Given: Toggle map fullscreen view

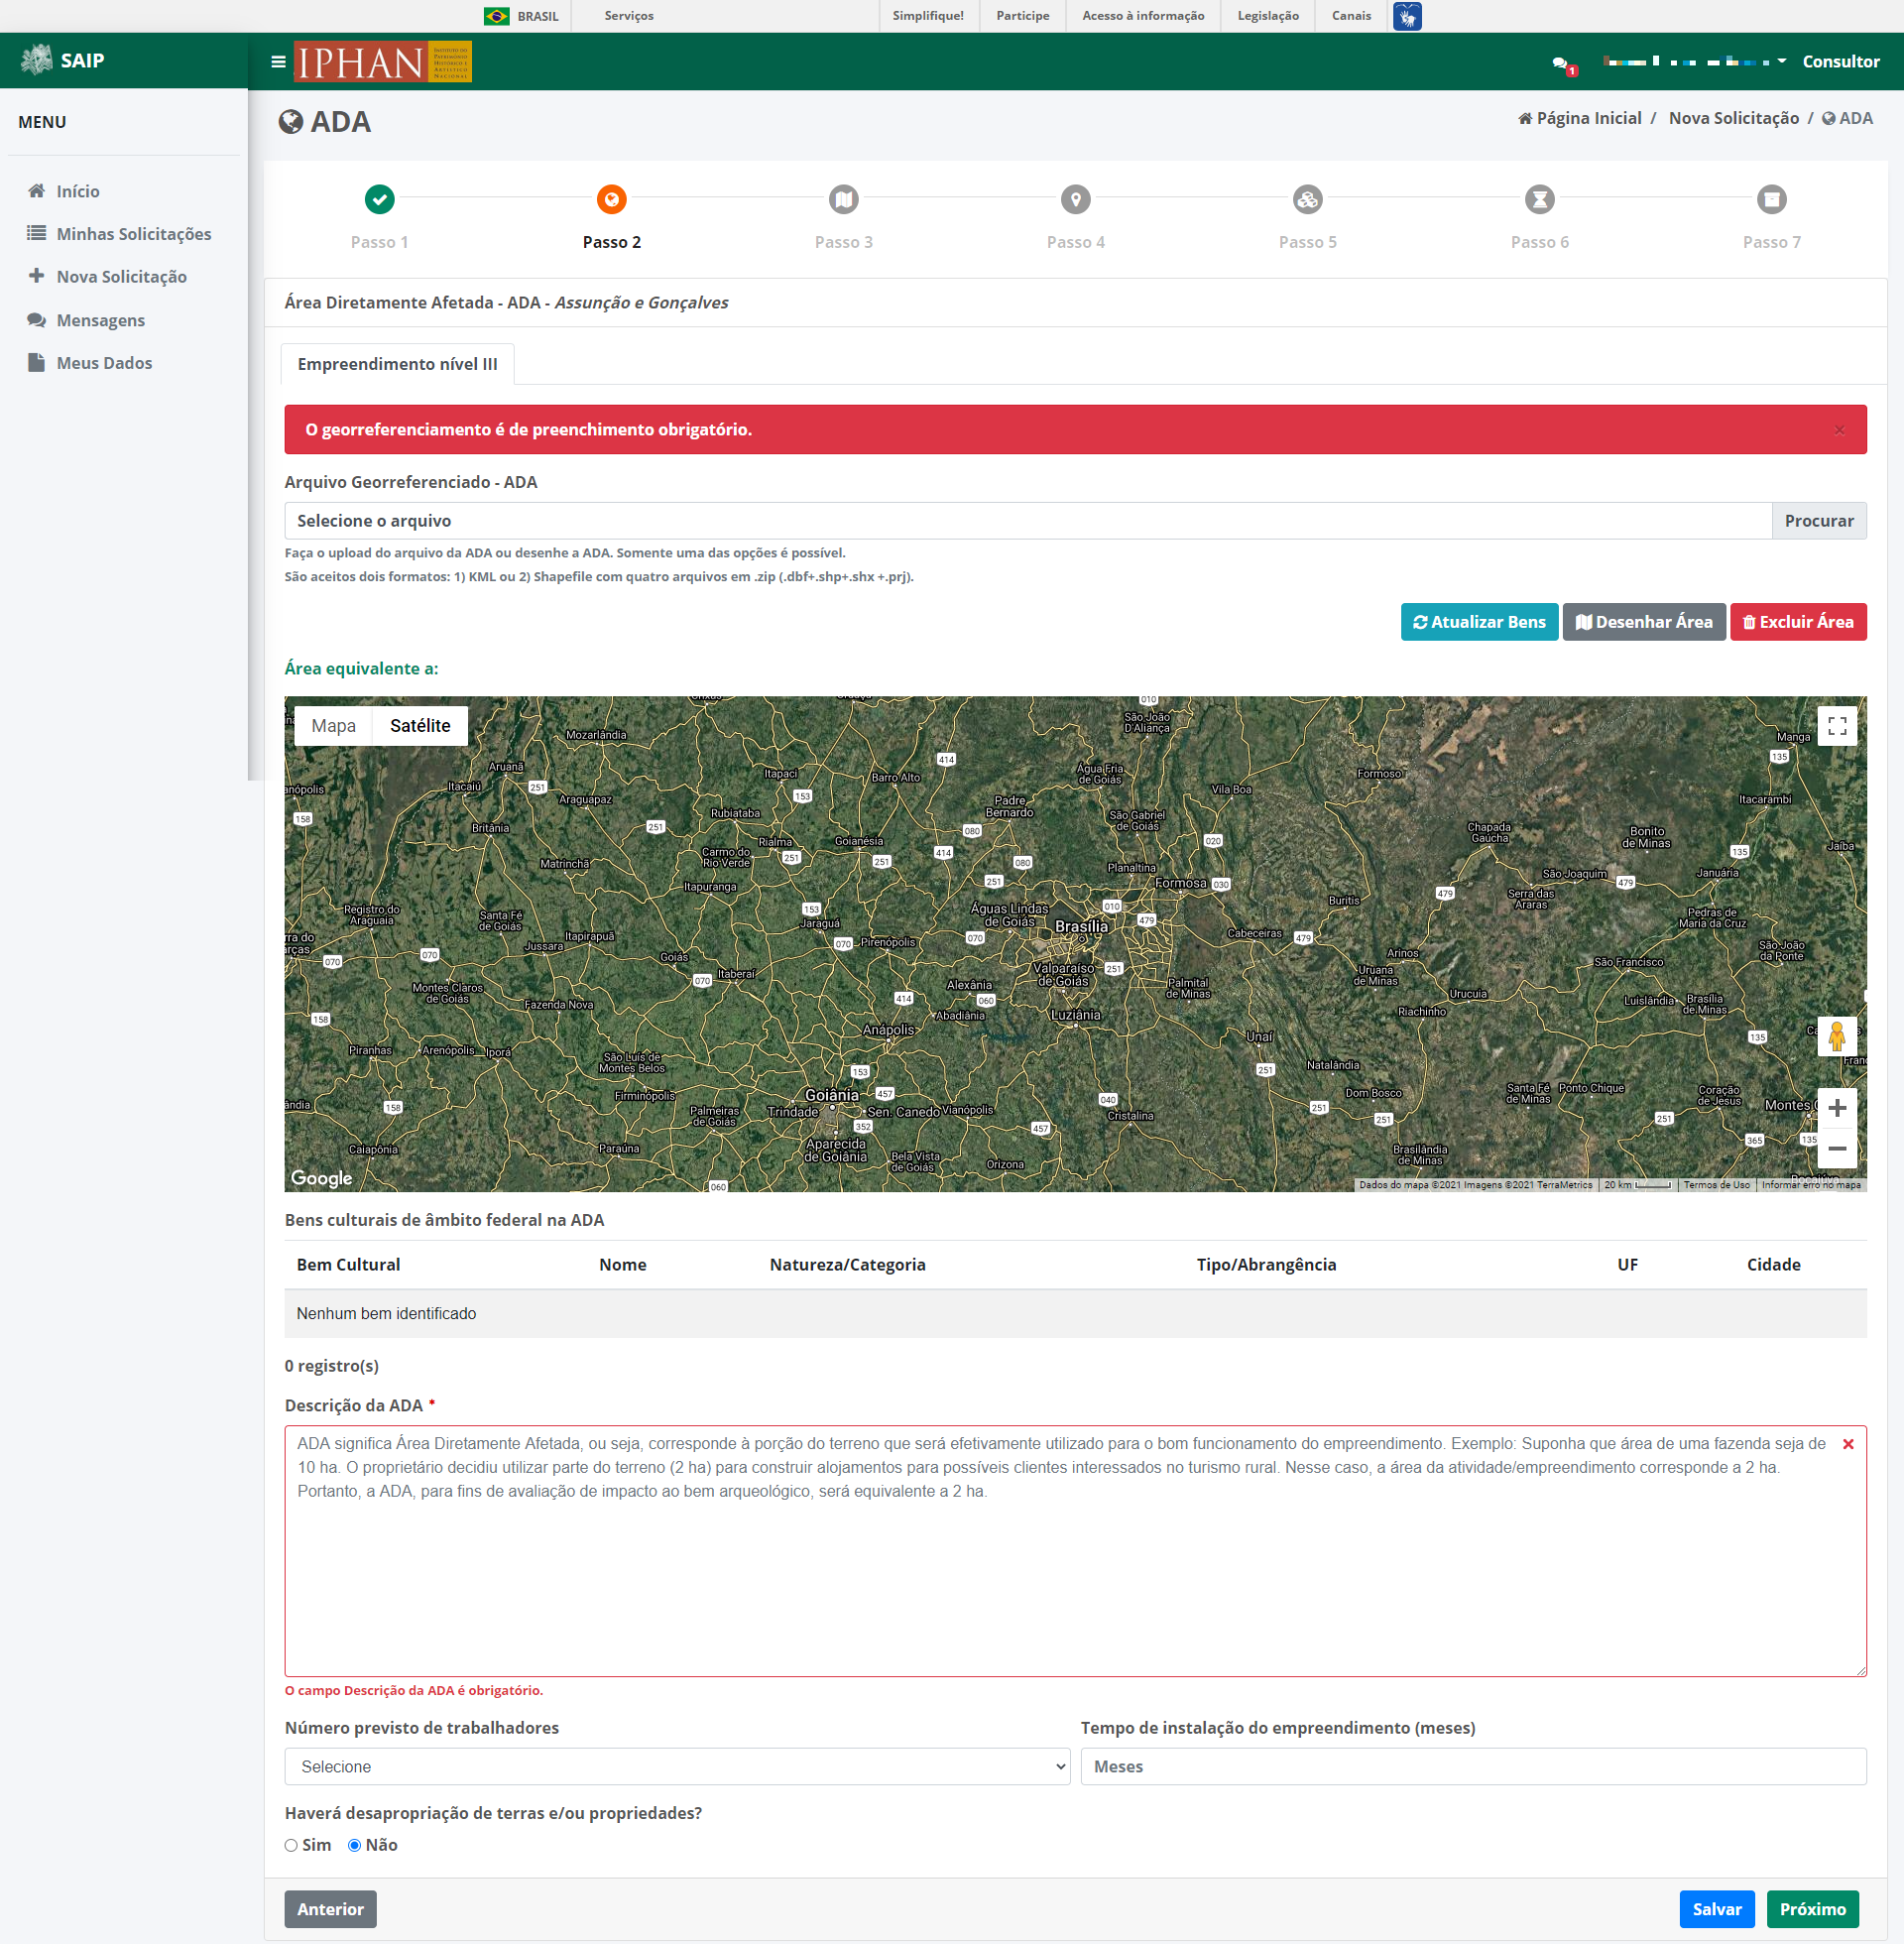Looking at the screenshot, I should pos(1836,726).
